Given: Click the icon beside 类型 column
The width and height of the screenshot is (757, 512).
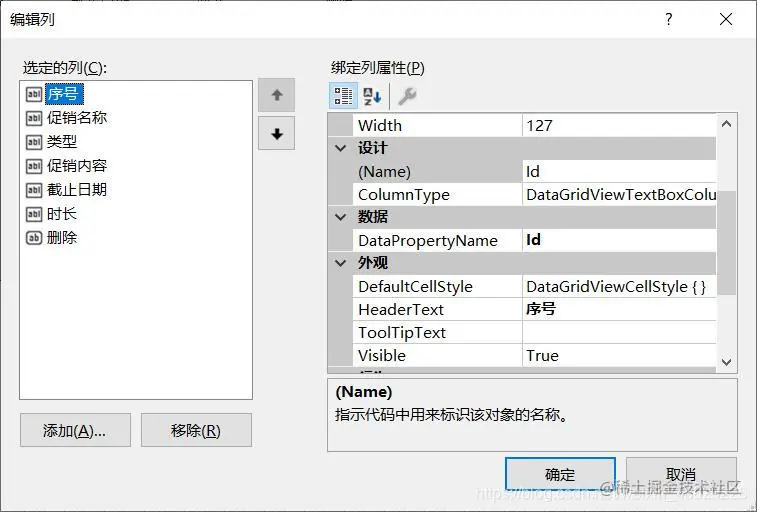Looking at the screenshot, I should coord(34,142).
